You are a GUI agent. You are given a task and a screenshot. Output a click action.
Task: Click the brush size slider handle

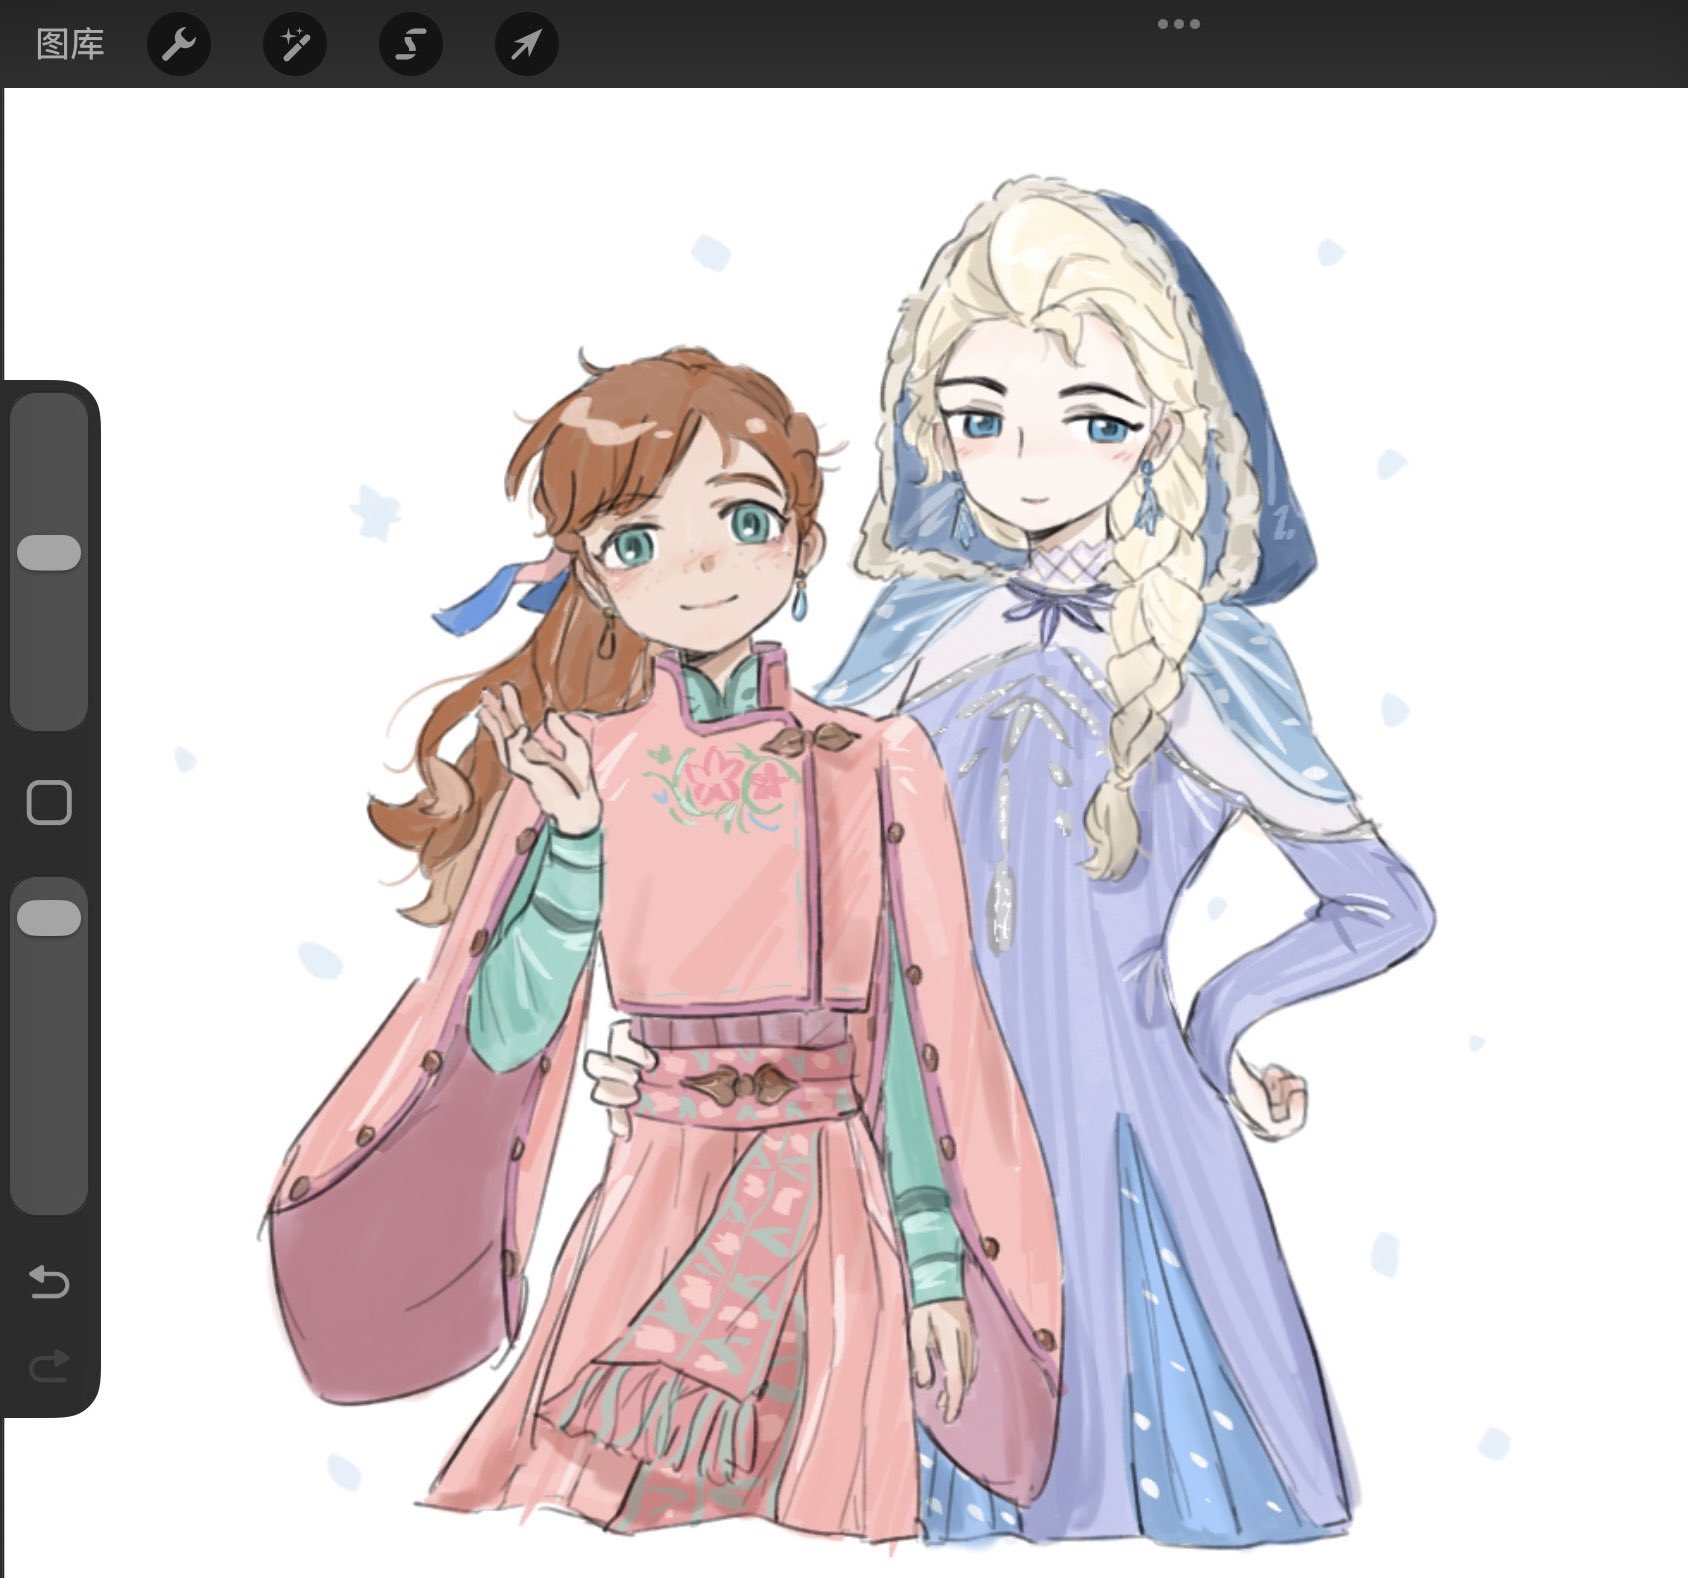tap(49, 553)
